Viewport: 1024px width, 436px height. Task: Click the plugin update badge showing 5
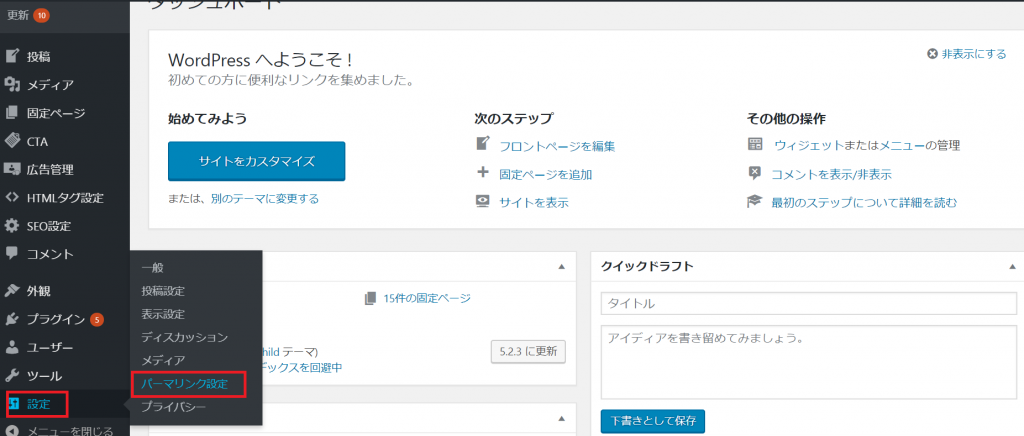click(x=97, y=320)
